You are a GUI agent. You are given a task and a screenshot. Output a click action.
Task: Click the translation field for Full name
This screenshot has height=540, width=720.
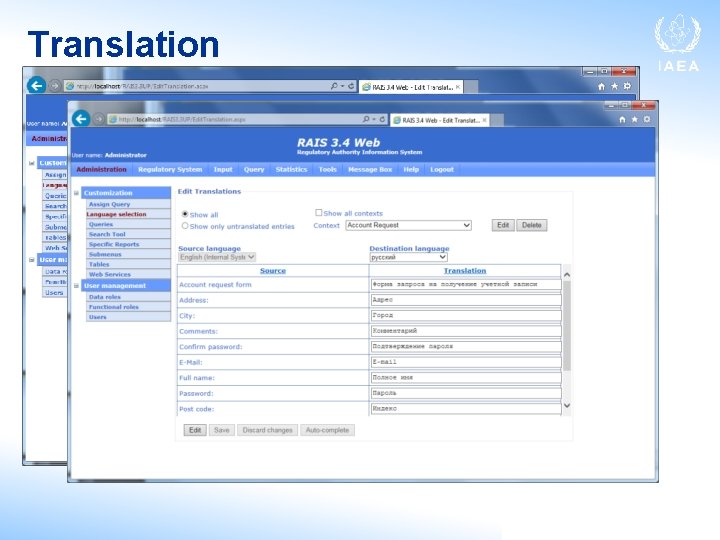[x=466, y=377]
